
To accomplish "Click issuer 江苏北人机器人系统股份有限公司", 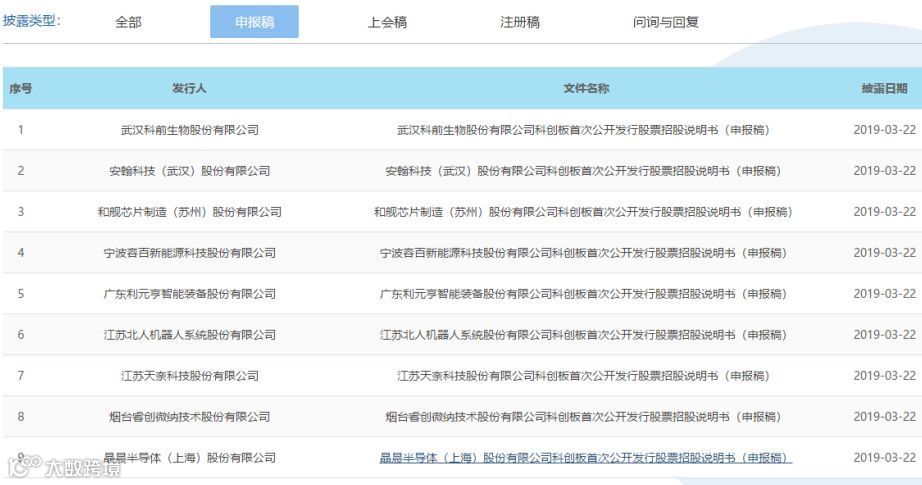I will tap(189, 335).
